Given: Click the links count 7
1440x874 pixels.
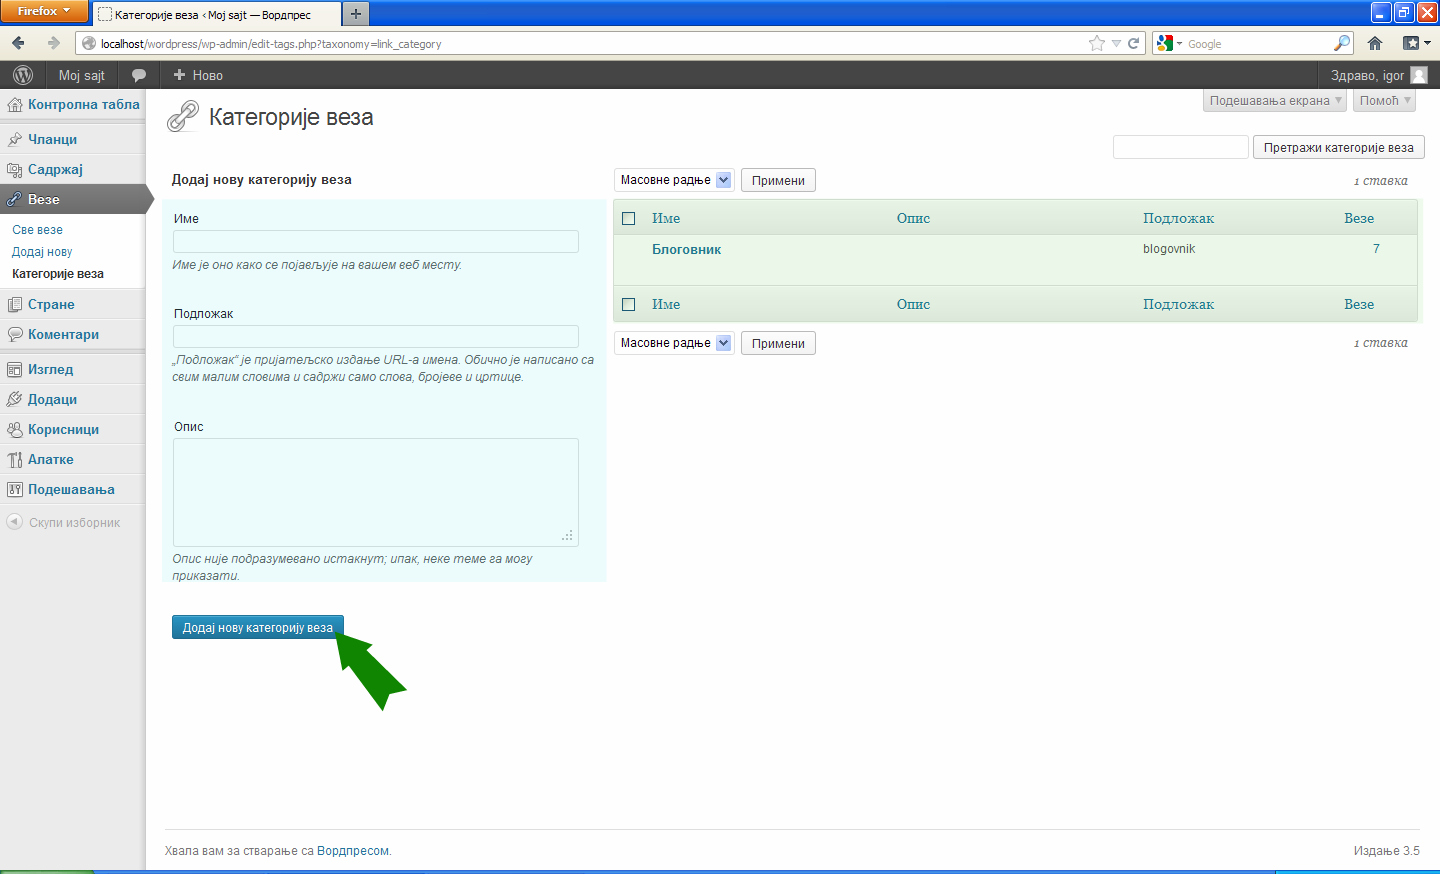Looking at the screenshot, I should click(x=1376, y=249).
